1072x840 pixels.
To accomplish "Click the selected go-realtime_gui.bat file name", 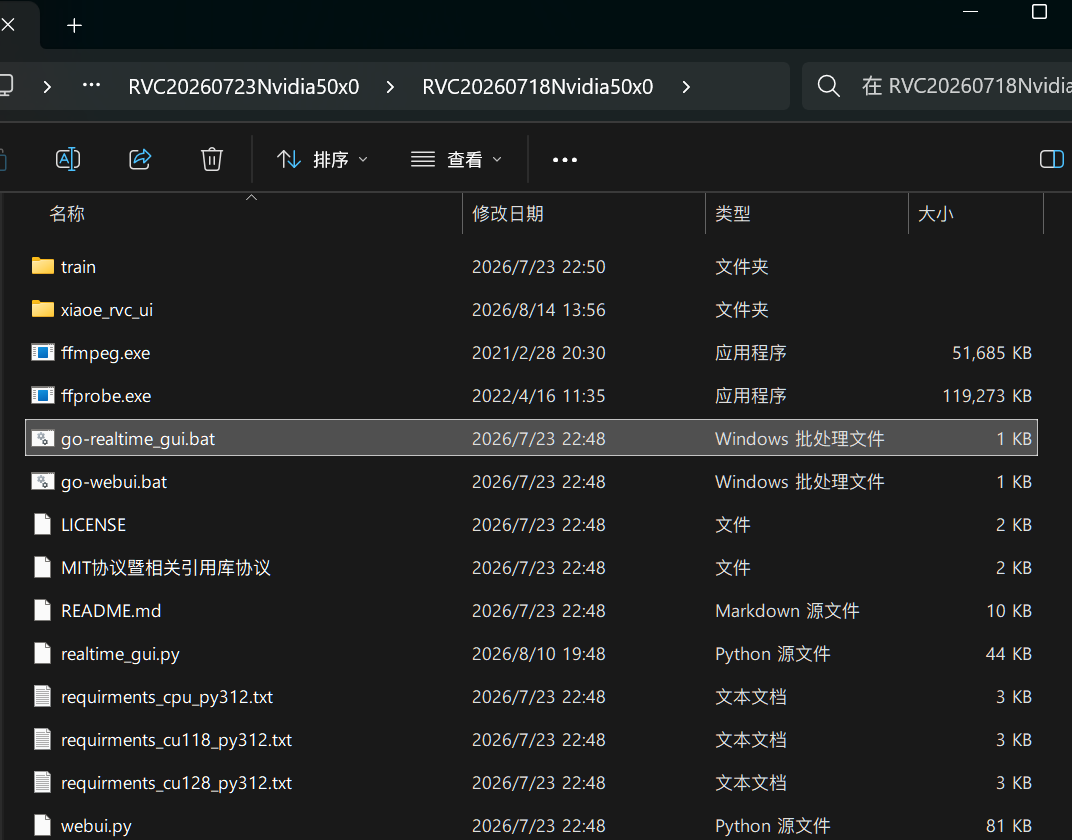I will coord(137,439).
